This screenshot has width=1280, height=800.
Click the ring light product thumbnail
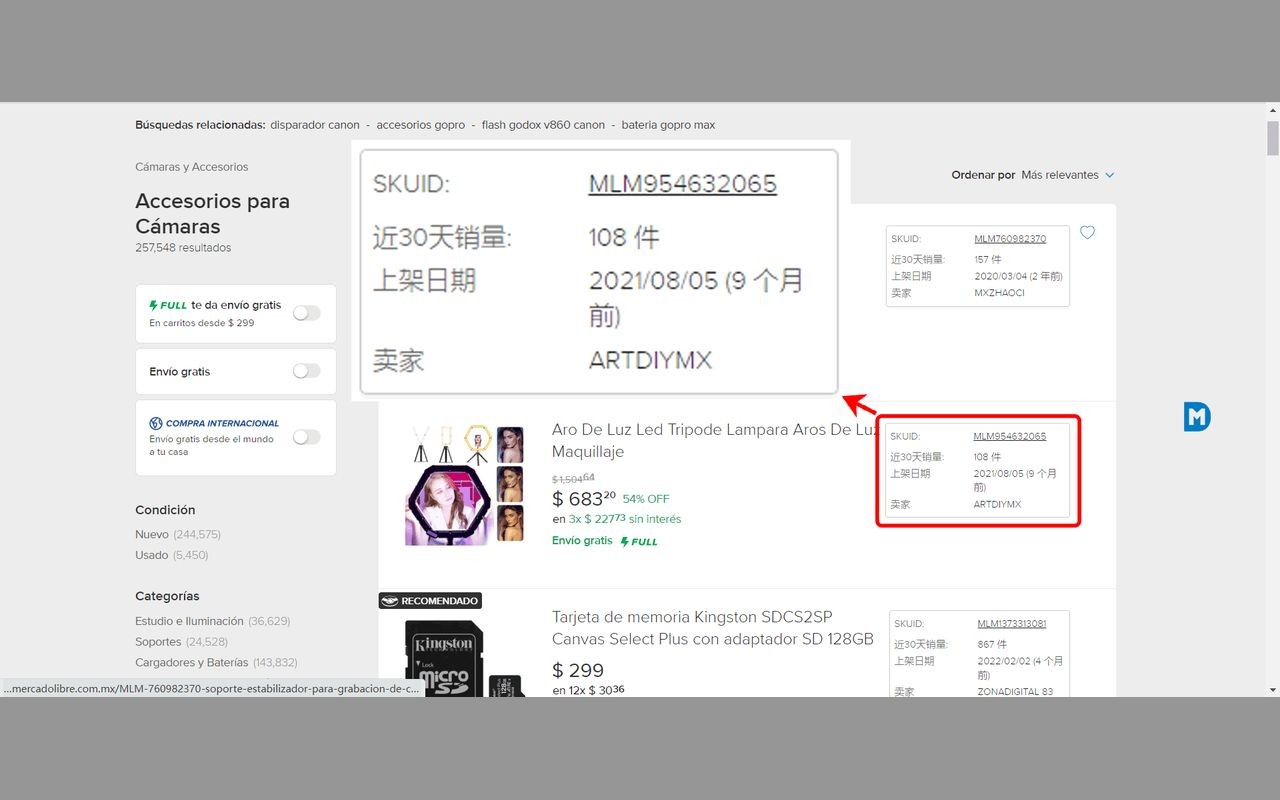click(464, 485)
